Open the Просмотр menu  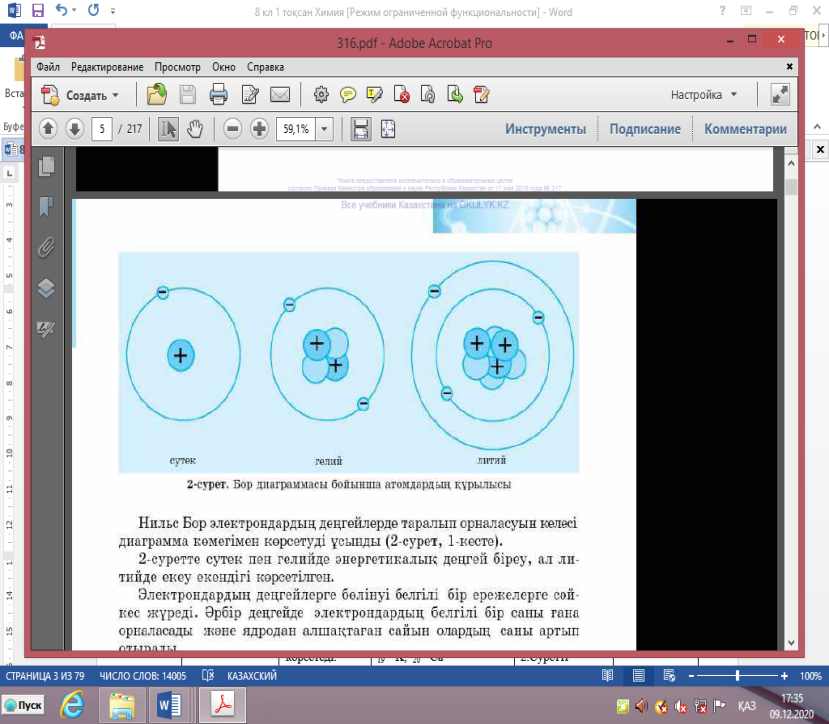[178, 67]
